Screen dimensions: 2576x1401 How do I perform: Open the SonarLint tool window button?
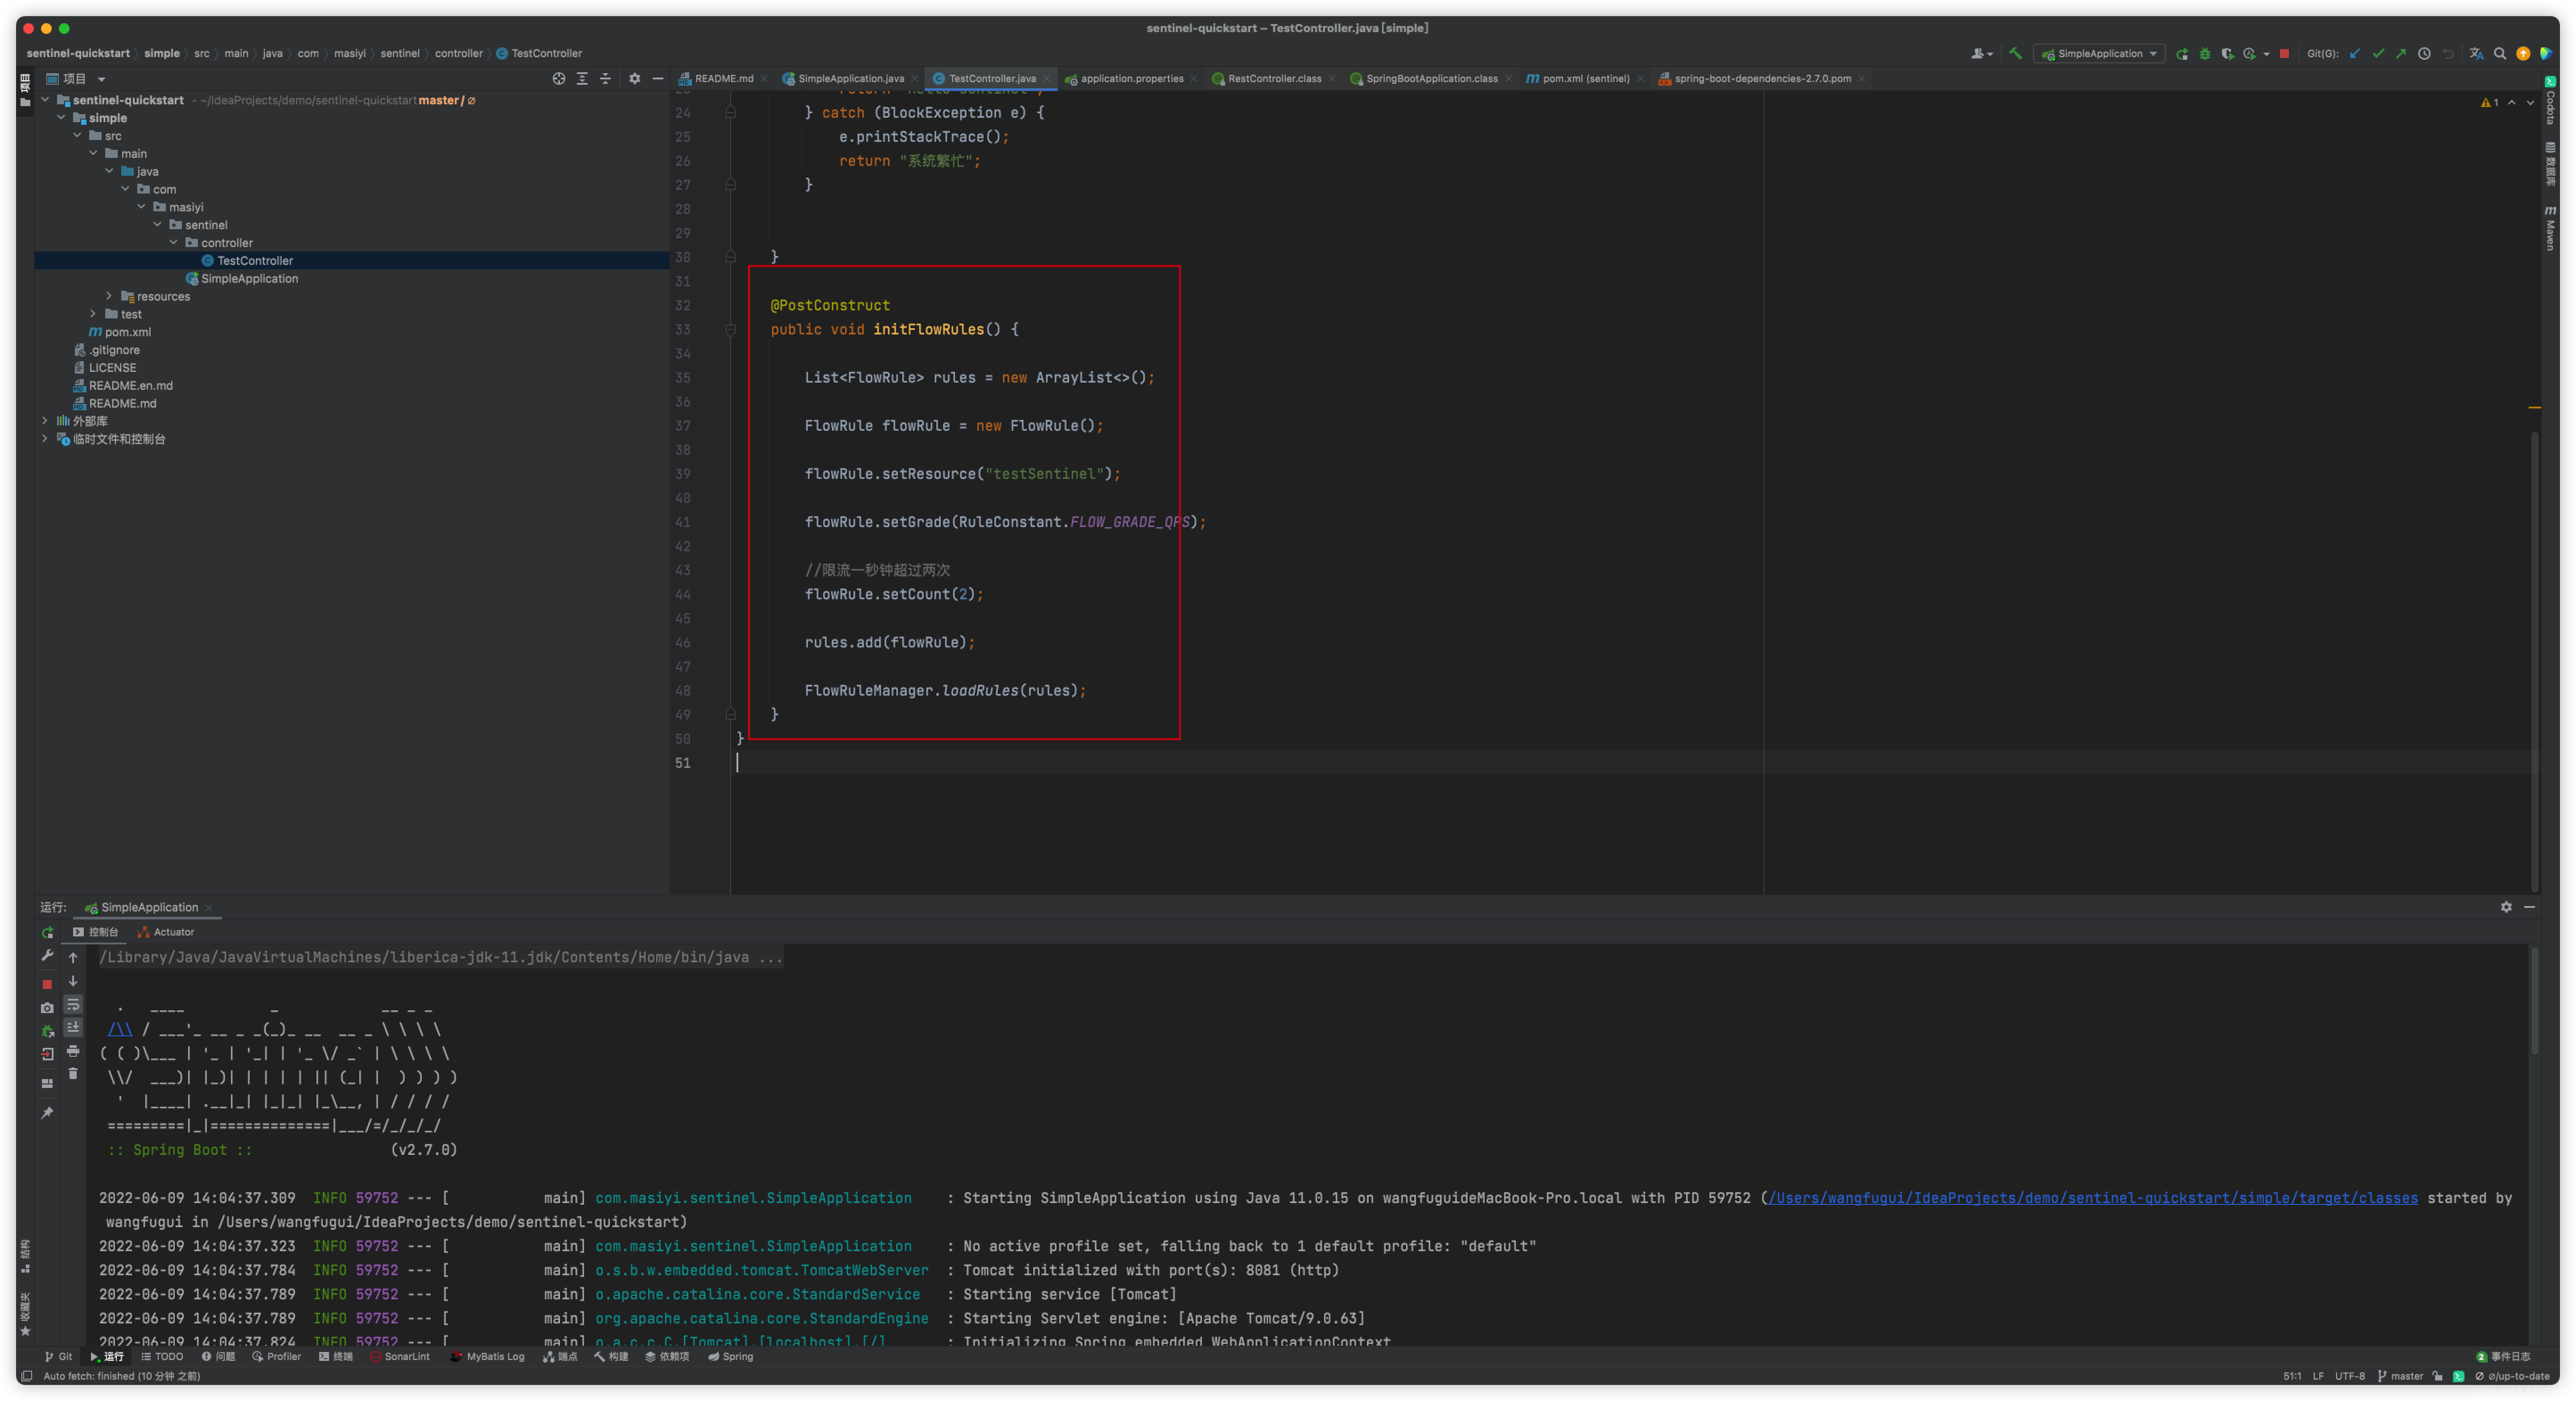(x=400, y=1357)
